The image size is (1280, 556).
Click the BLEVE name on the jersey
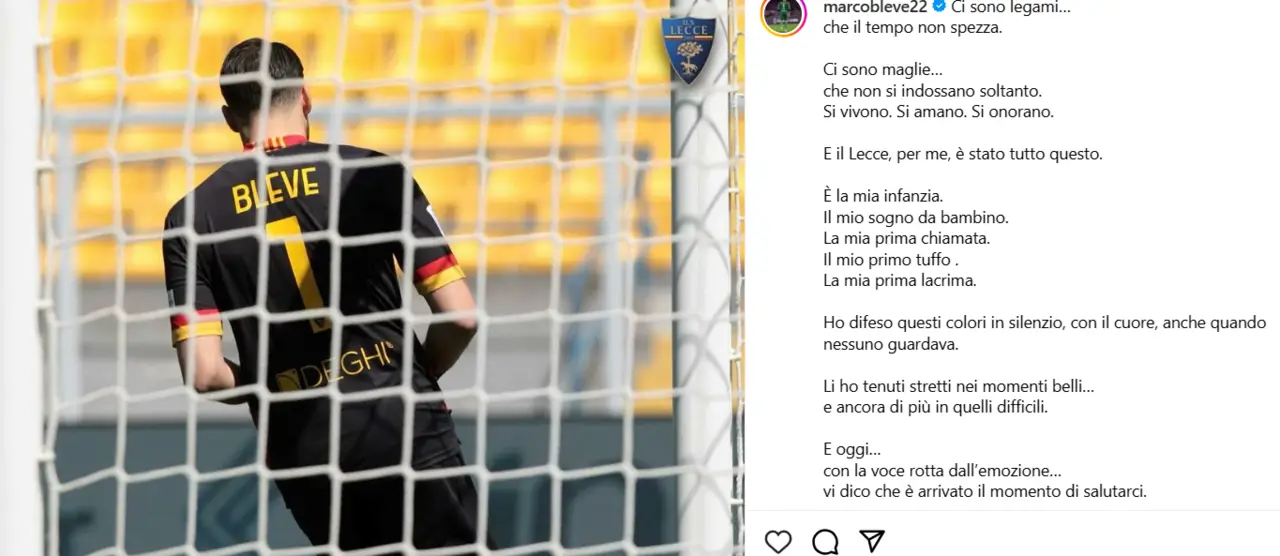tap(275, 189)
